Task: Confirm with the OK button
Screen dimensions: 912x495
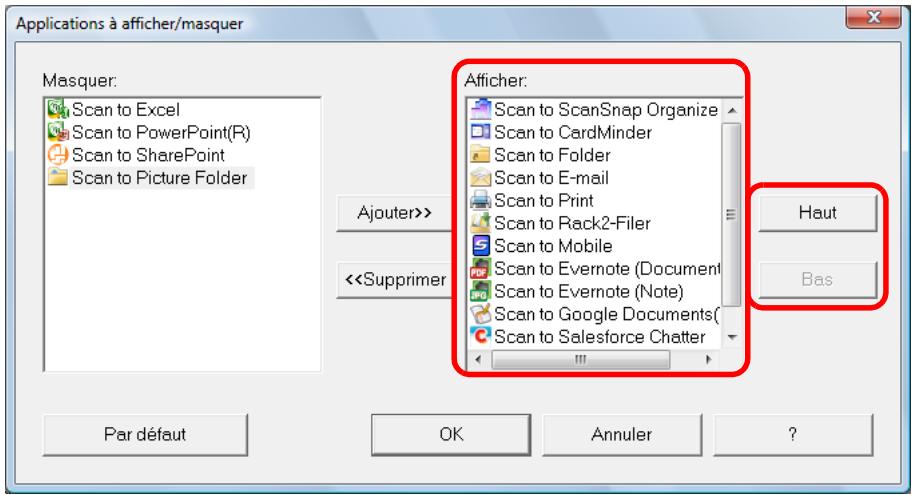Action: click(451, 435)
